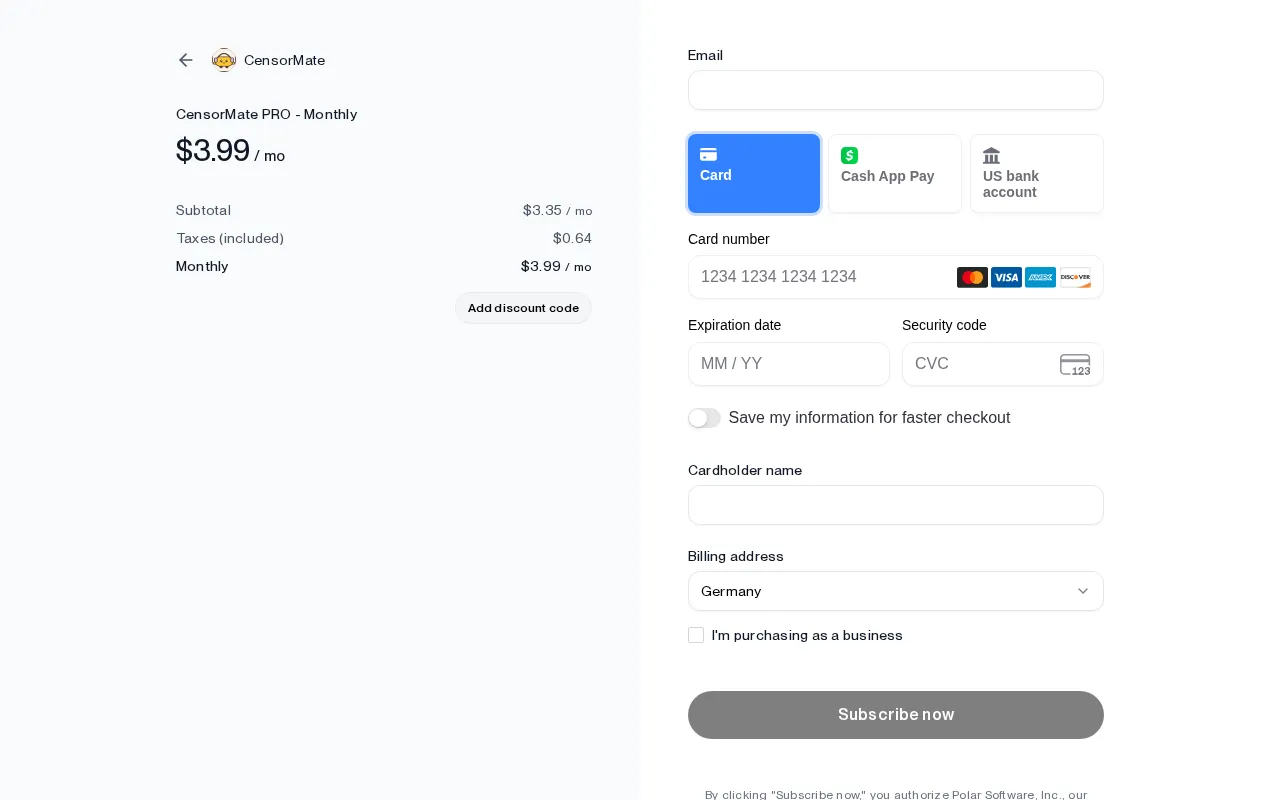Click the Visa logo icon

point(1006,277)
